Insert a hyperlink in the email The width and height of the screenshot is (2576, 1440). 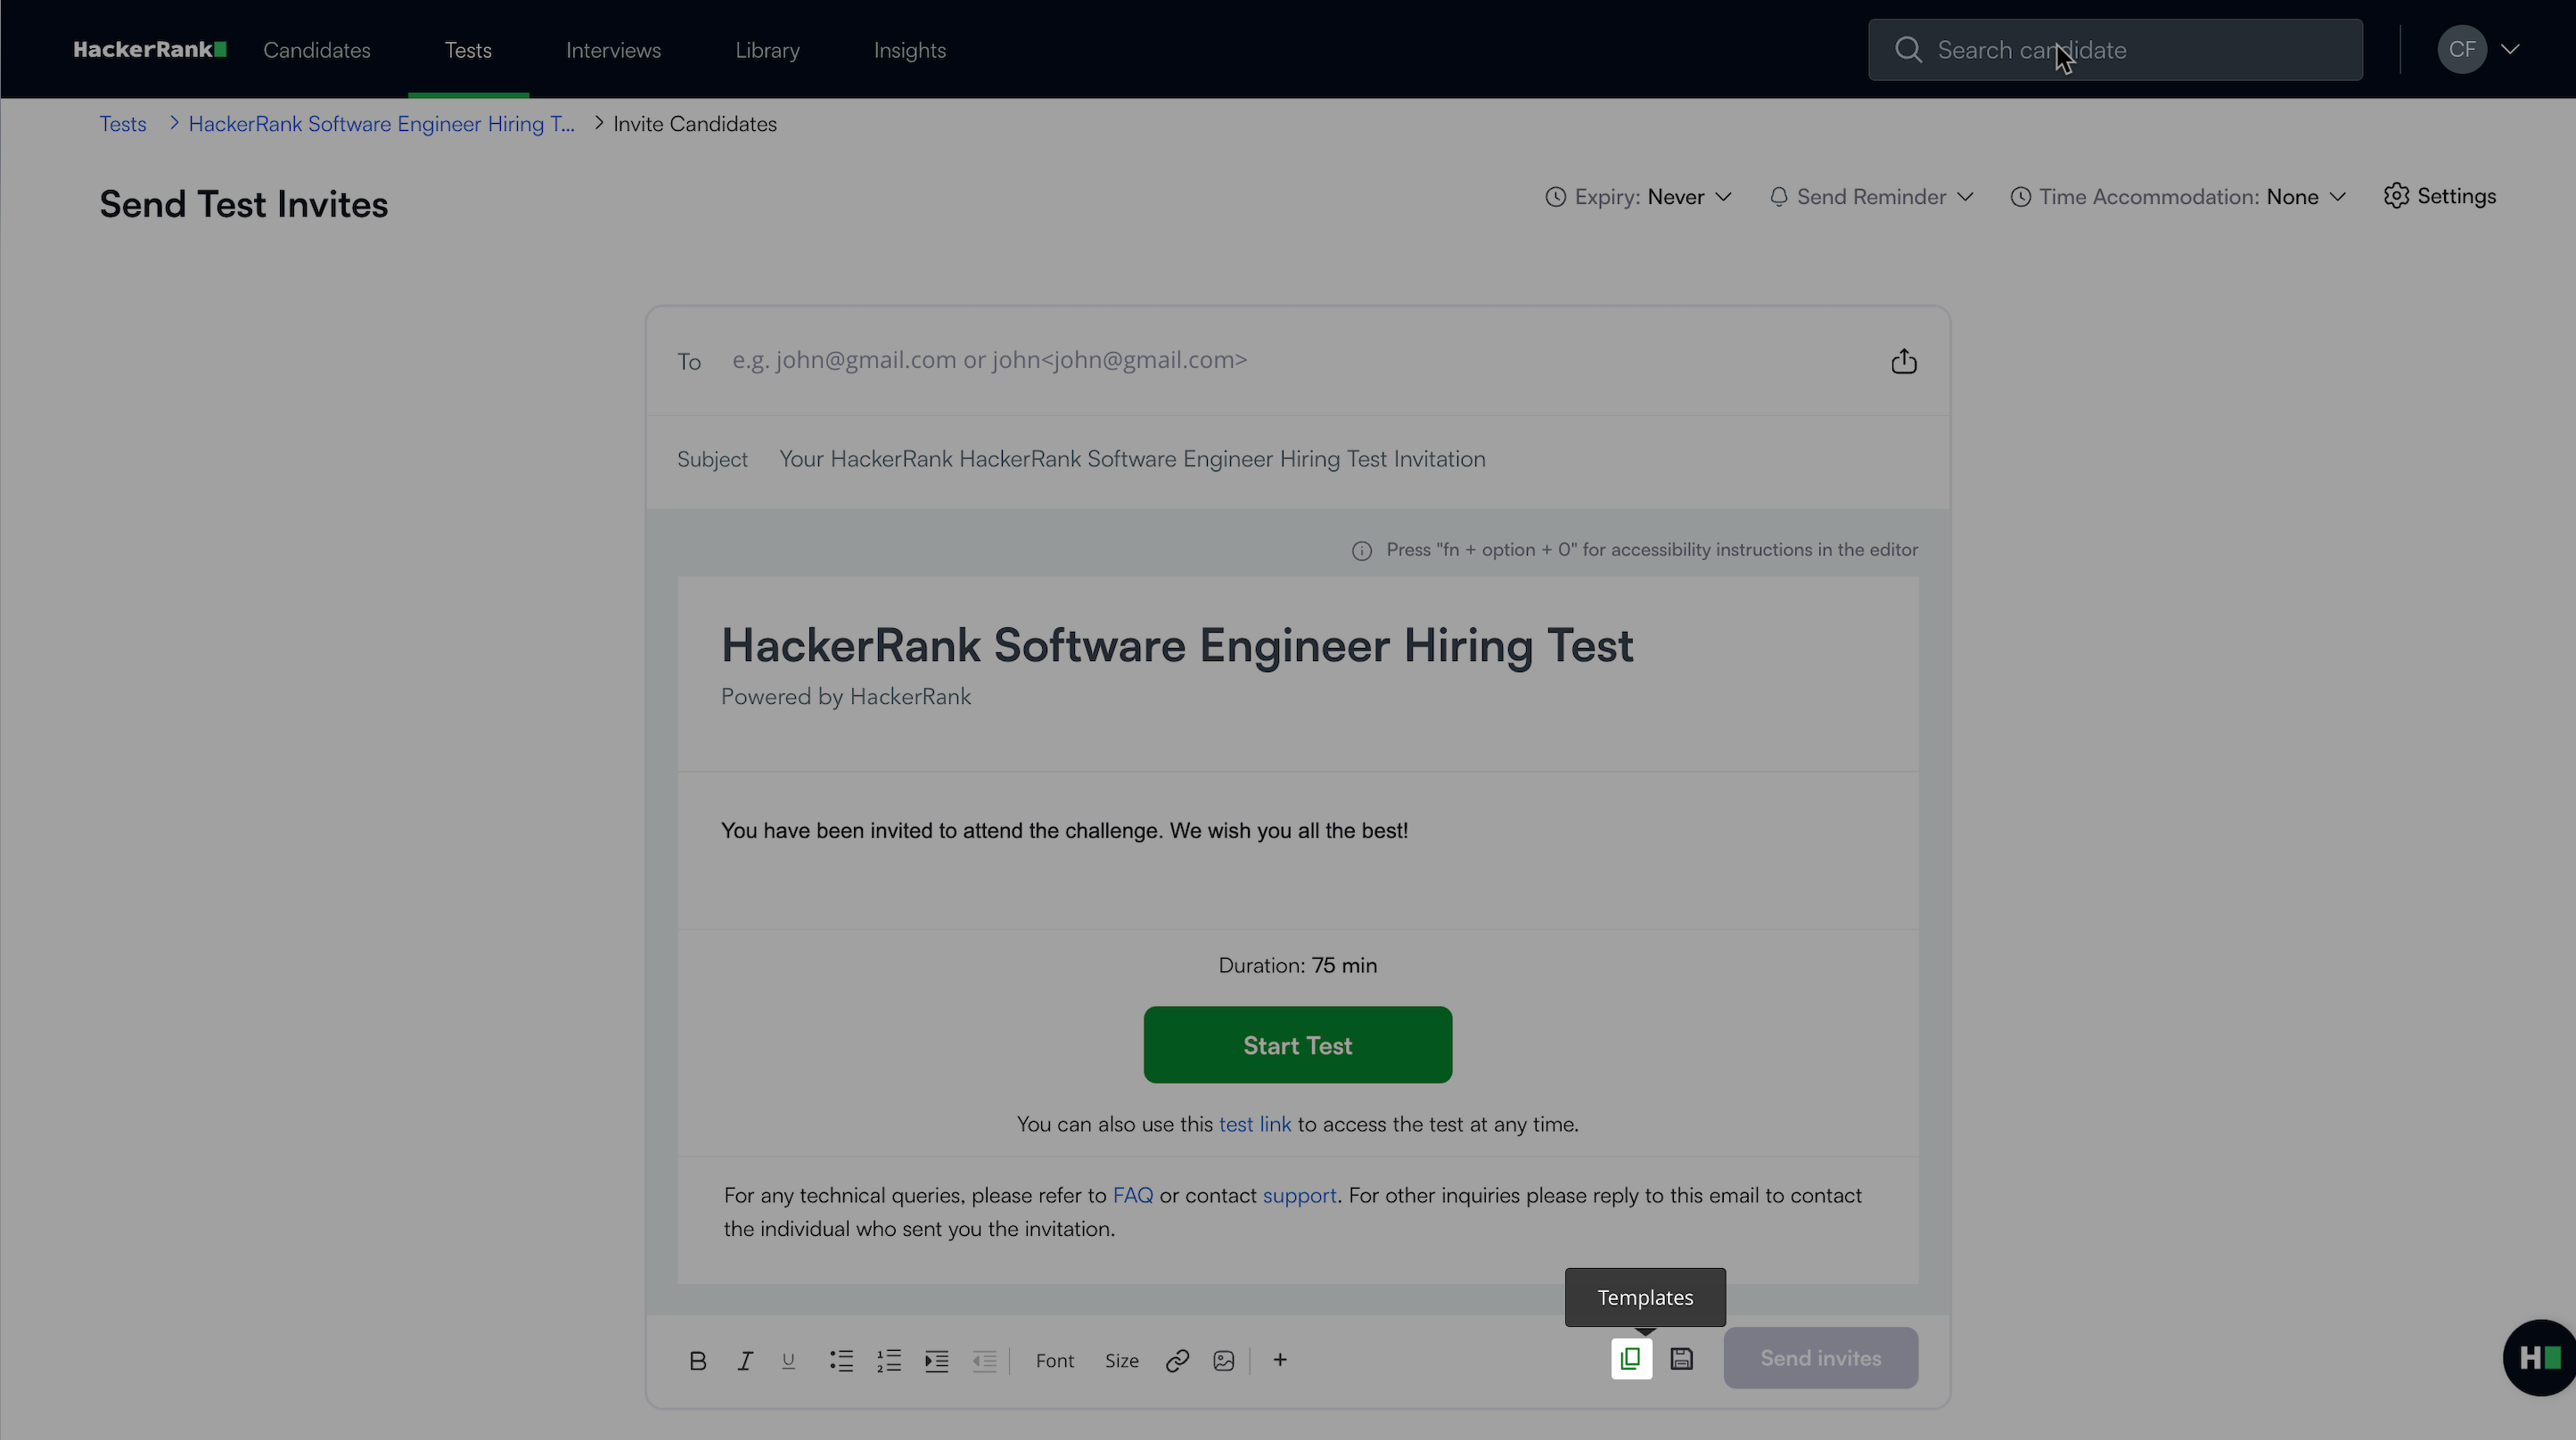point(1177,1360)
